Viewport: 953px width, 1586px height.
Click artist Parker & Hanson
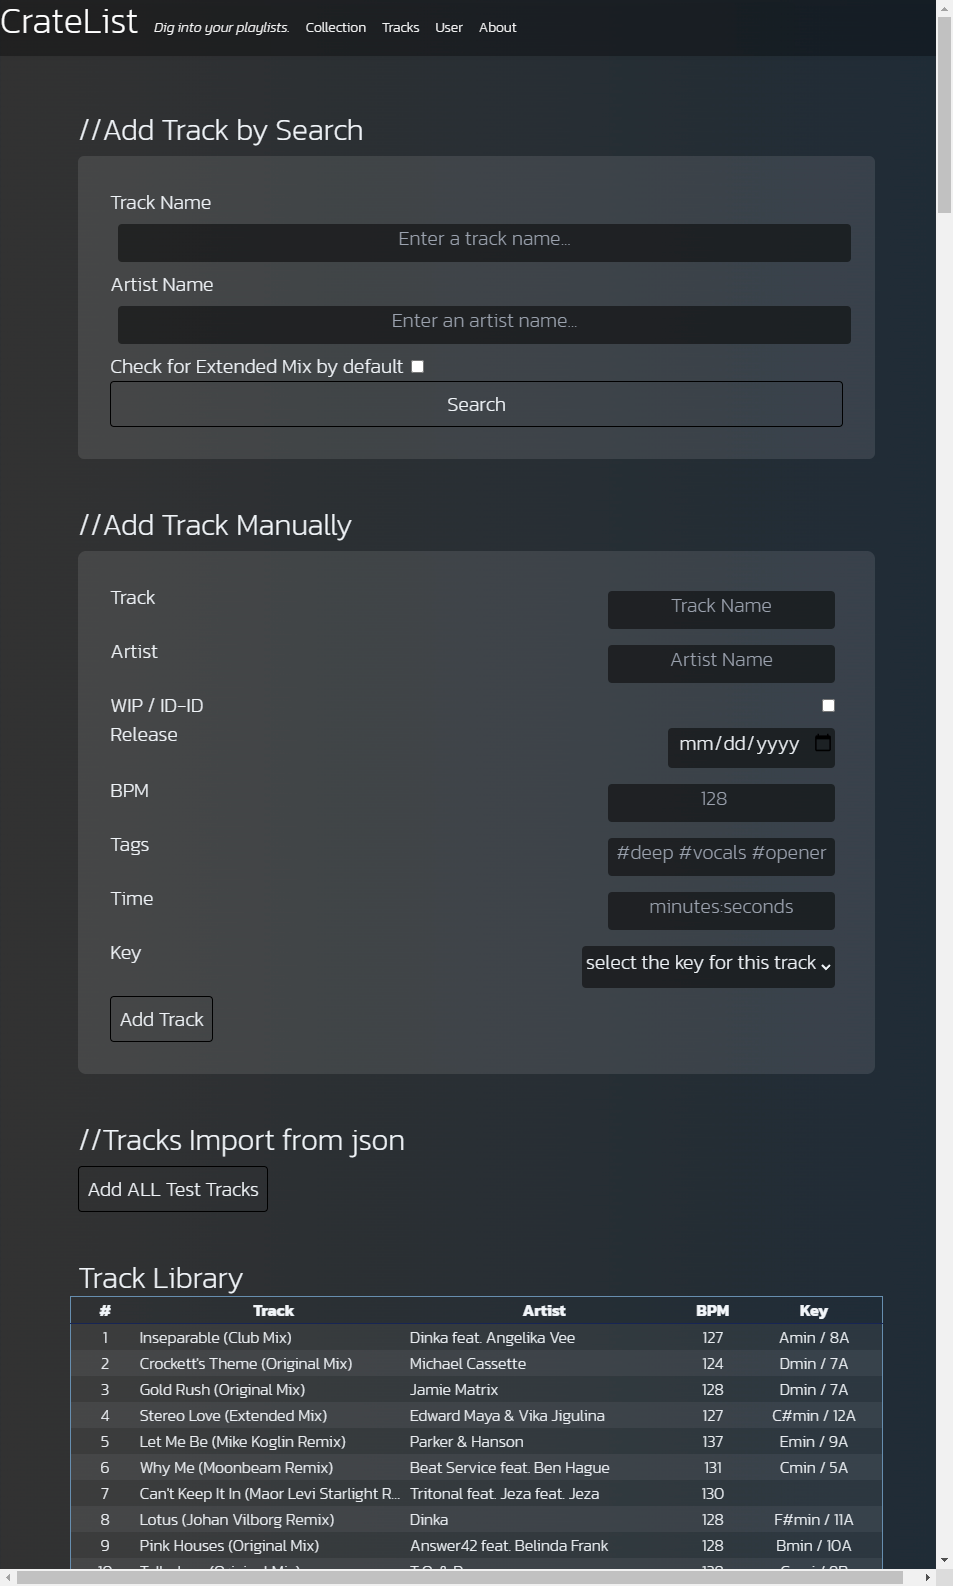(x=466, y=1442)
